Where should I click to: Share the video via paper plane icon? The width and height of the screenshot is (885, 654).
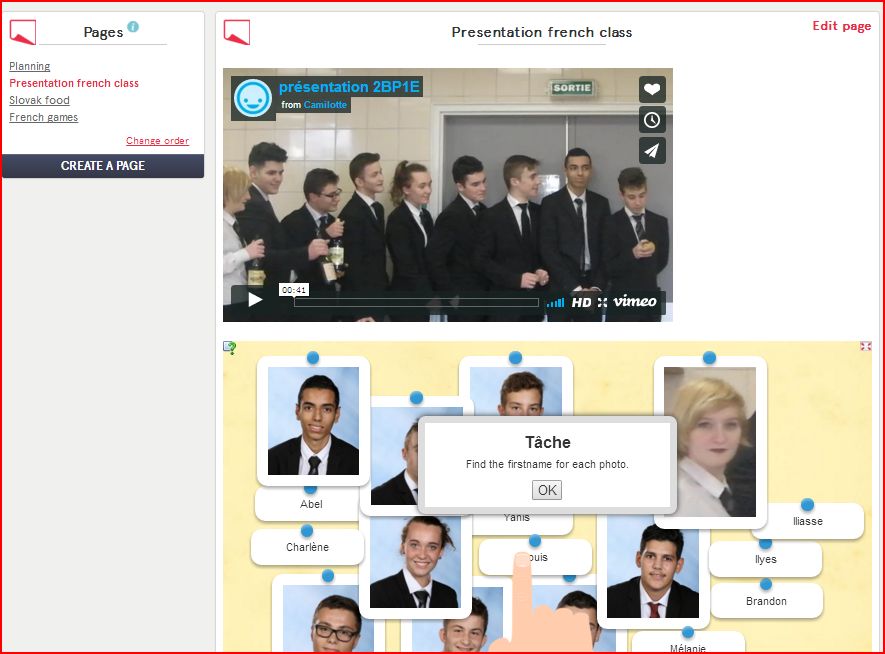click(652, 150)
